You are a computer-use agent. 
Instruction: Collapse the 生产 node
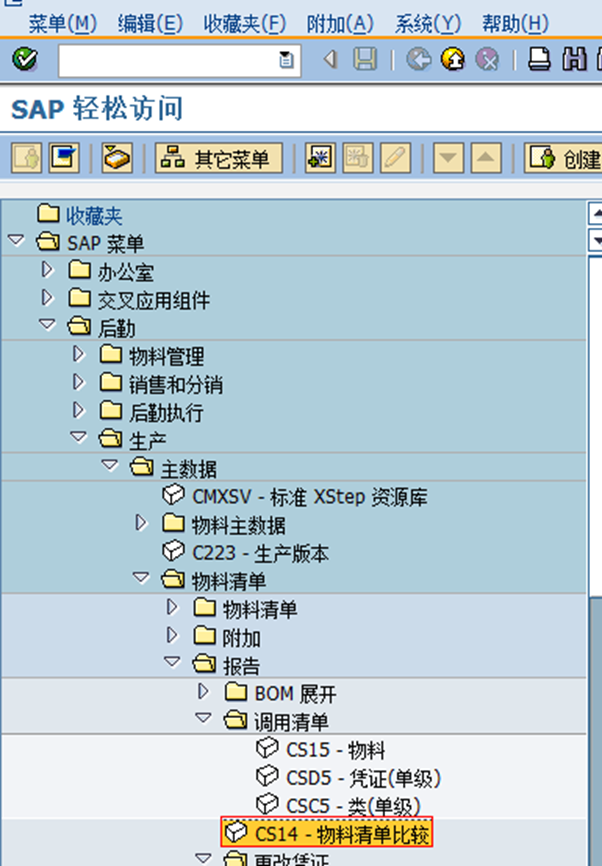click(79, 438)
